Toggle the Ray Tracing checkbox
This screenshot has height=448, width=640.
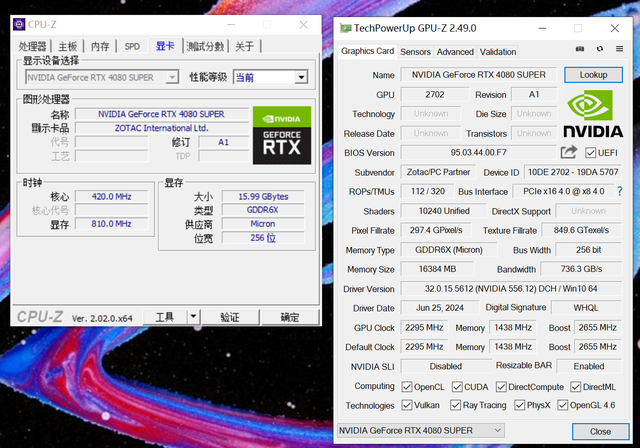(x=456, y=405)
